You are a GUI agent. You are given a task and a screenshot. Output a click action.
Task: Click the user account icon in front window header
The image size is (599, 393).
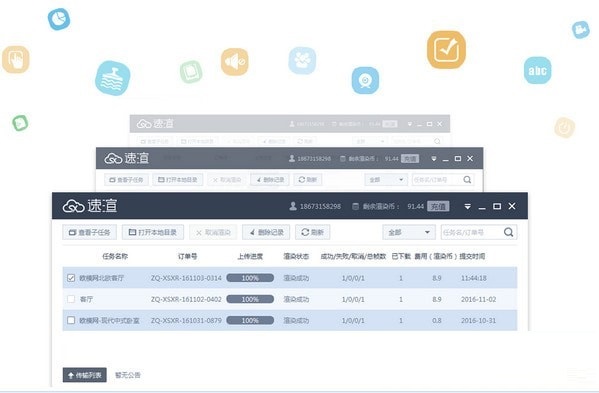pyautogui.click(x=293, y=206)
